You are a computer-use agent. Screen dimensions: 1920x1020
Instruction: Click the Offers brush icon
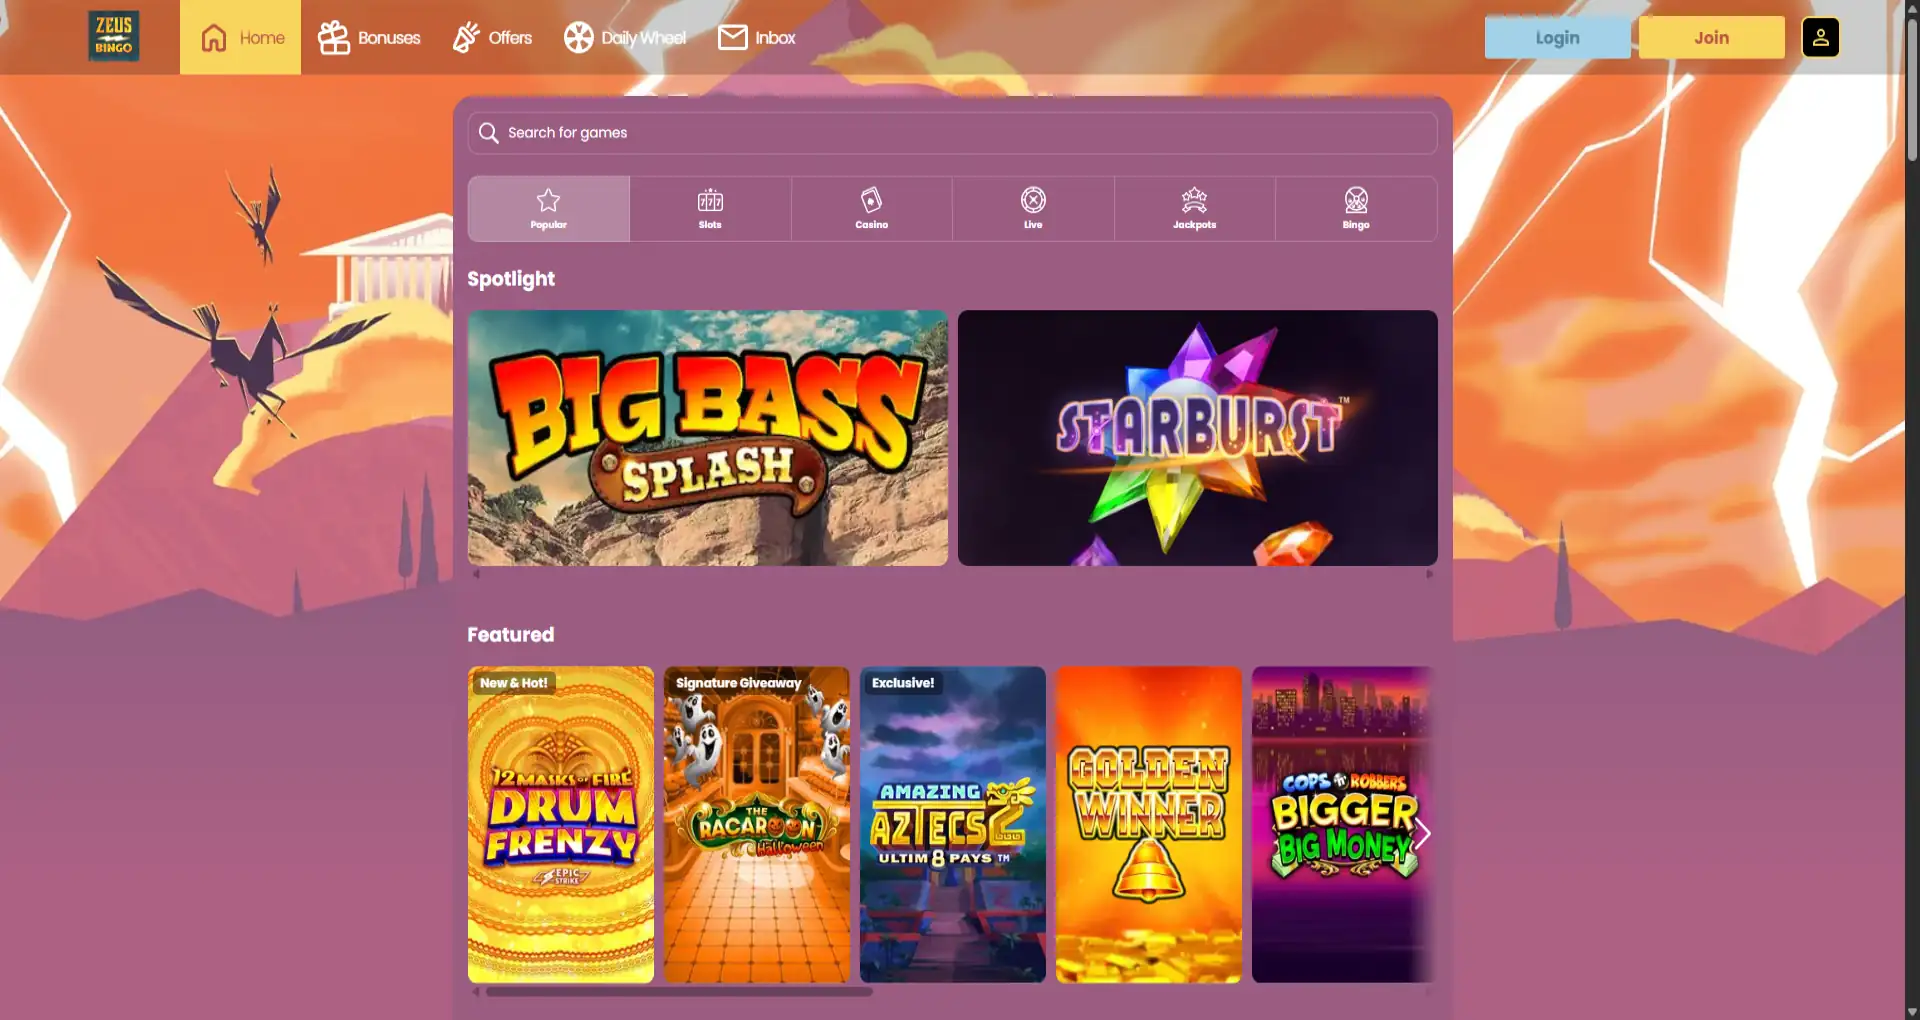click(466, 37)
